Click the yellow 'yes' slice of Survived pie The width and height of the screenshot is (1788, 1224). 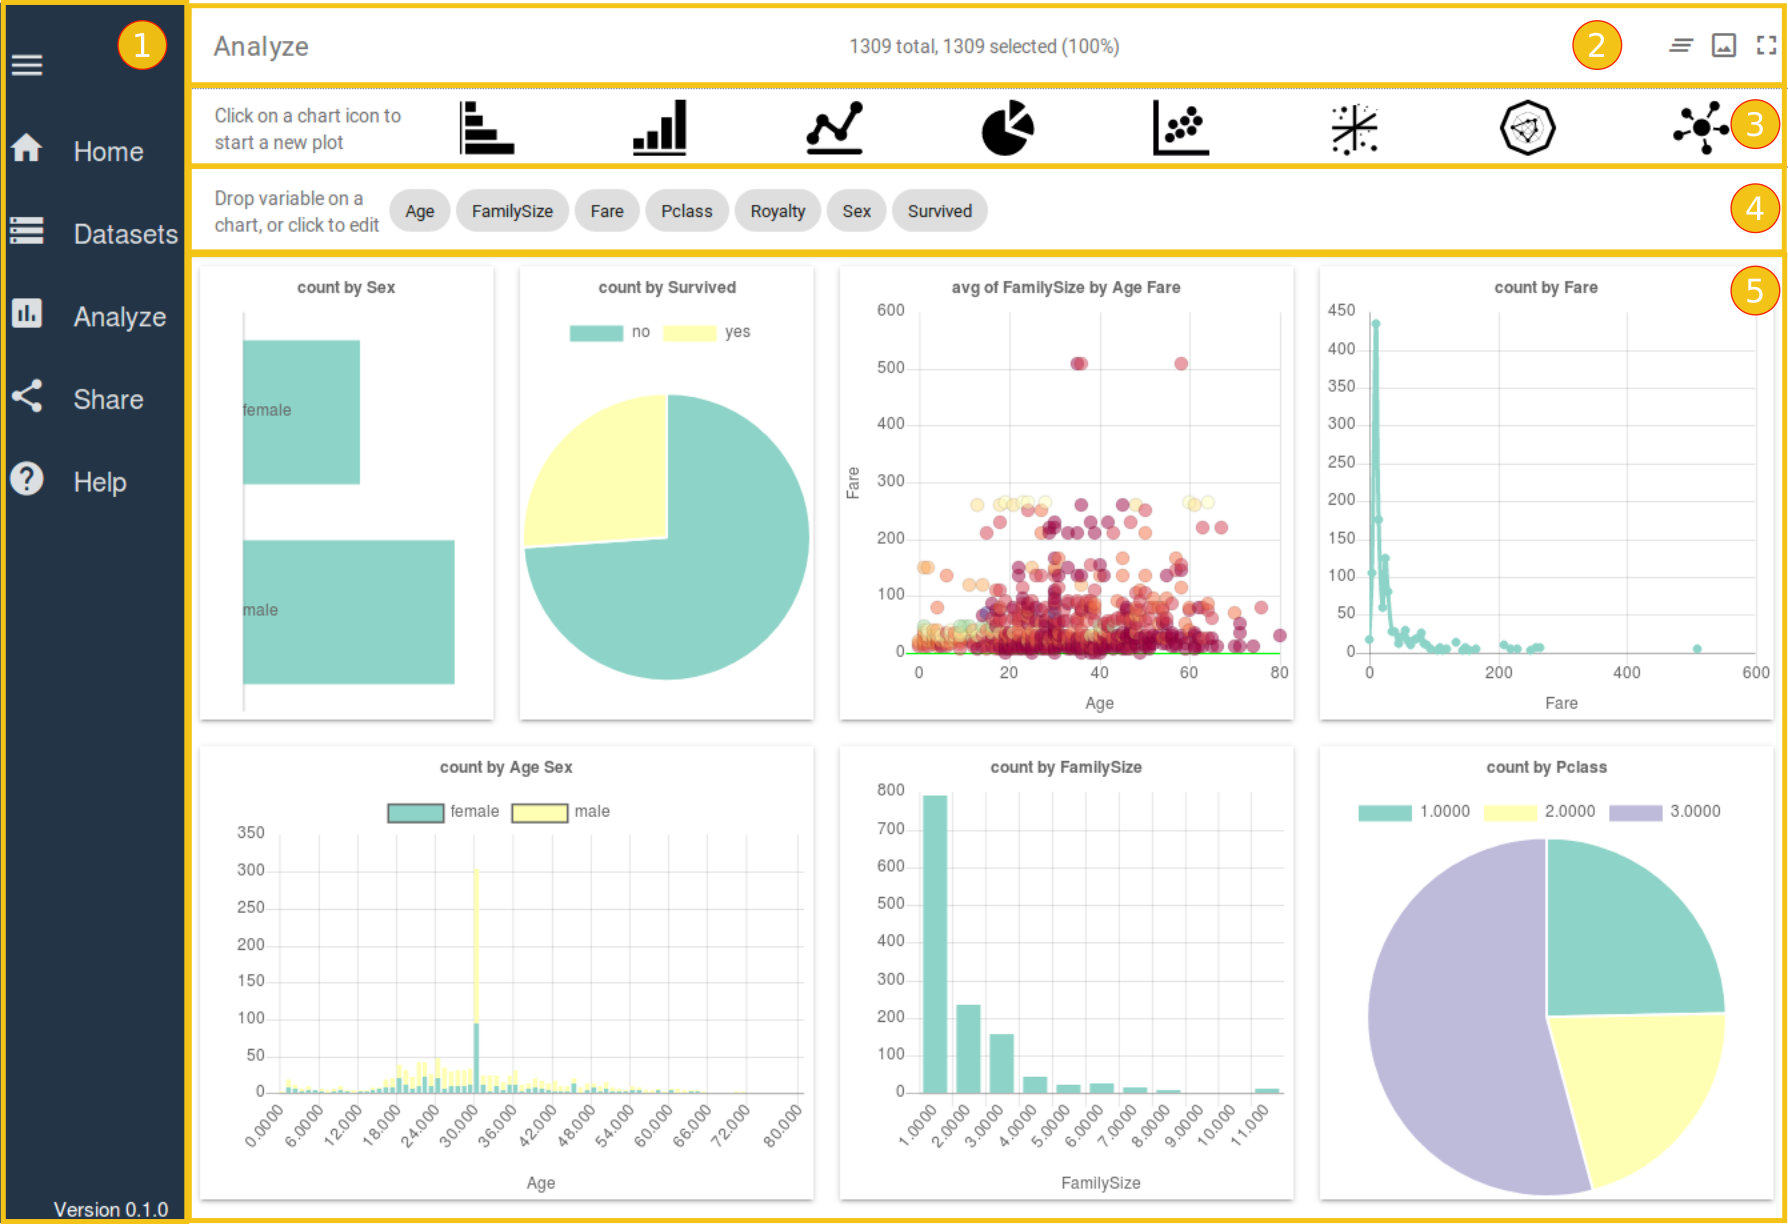point(610,480)
